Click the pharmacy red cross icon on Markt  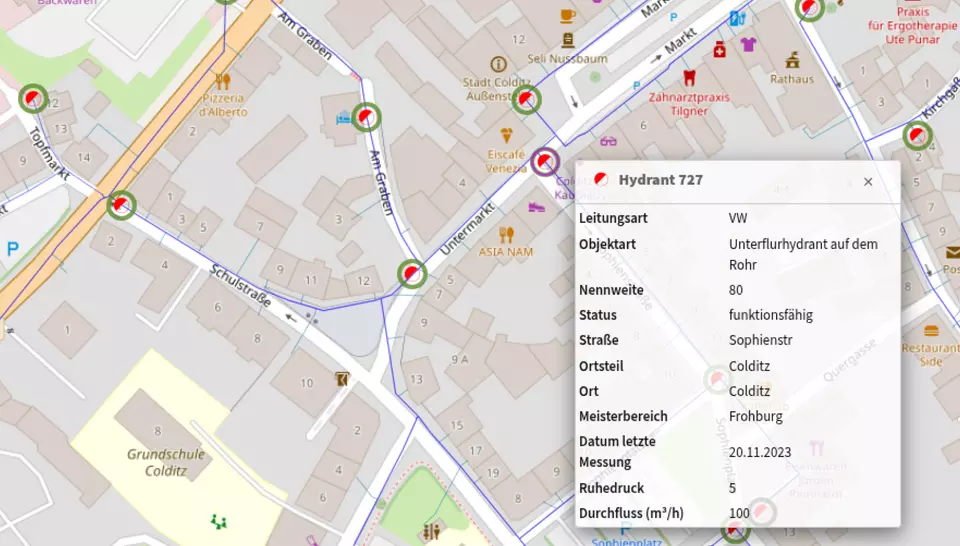[x=719, y=50]
